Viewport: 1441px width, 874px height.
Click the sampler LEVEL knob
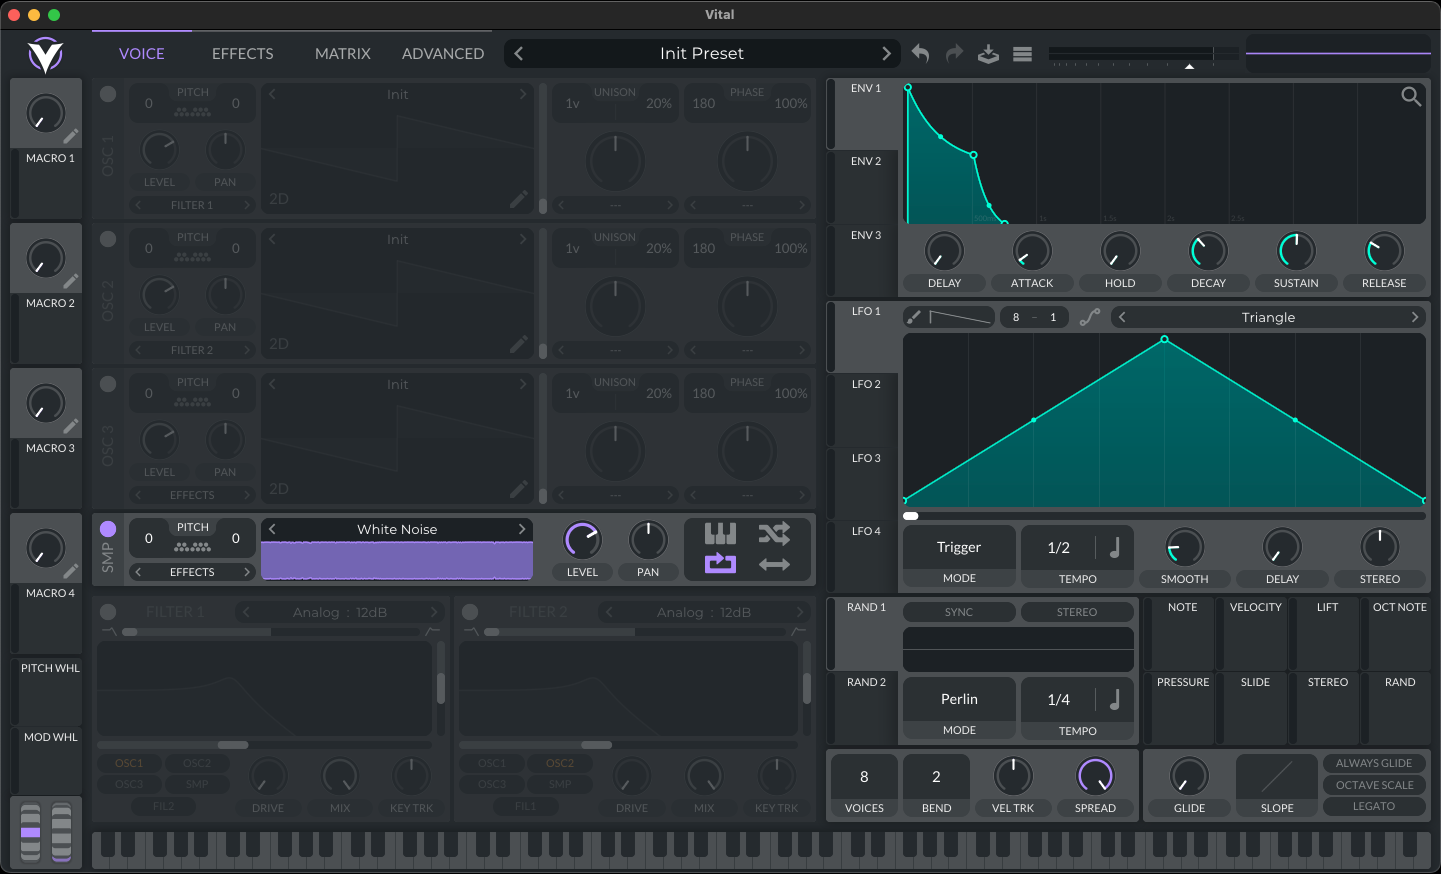[x=582, y=540]
